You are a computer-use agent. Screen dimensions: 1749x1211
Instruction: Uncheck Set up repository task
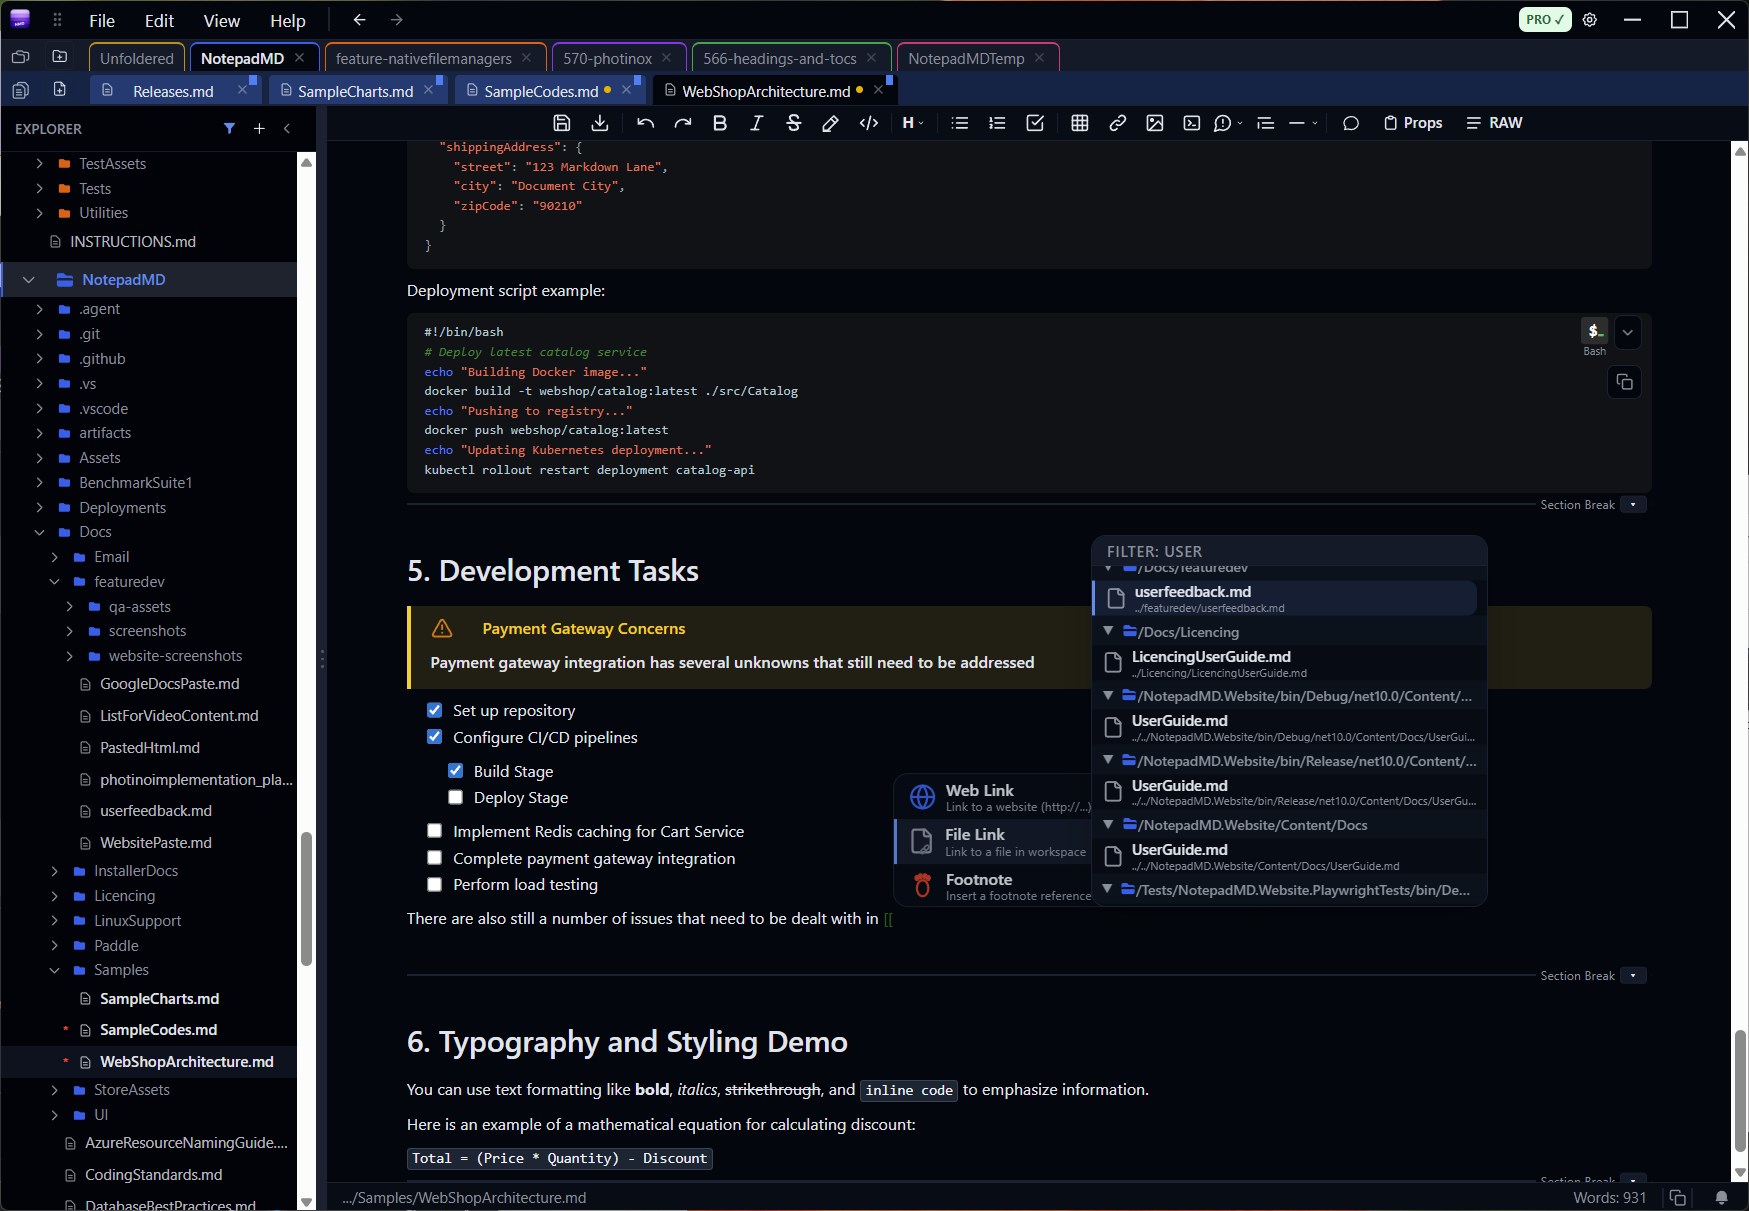click(x=434, y=710)
